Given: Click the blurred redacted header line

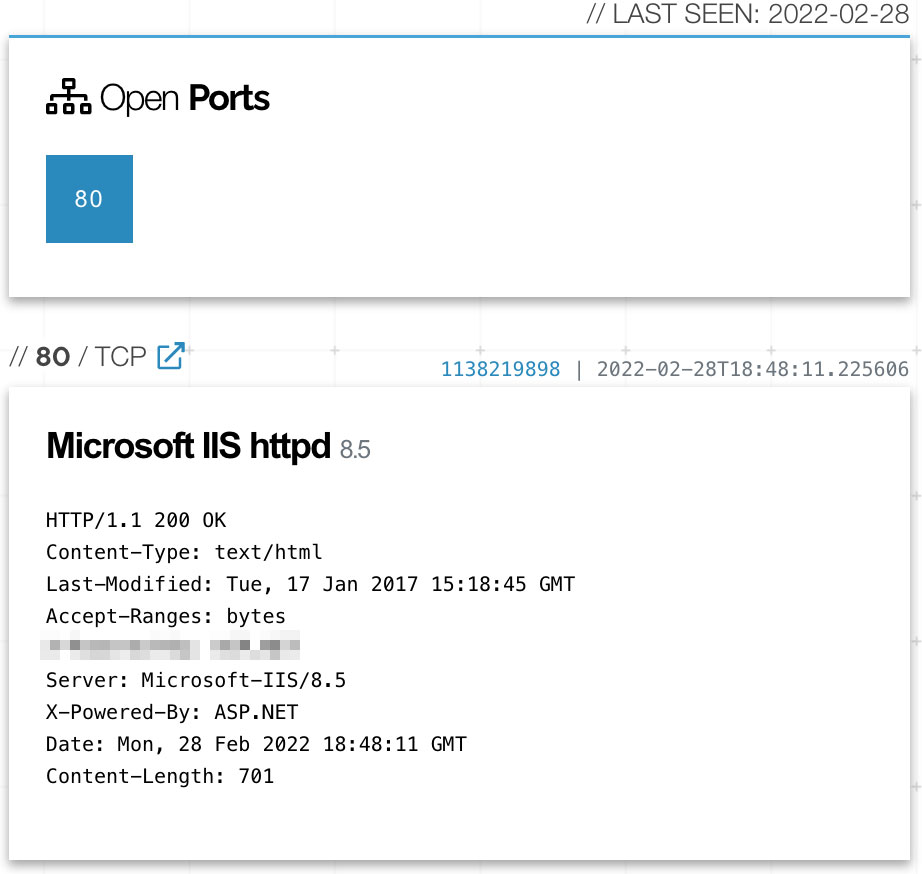Looking at the screenshot, I should (x=170, y=645).
